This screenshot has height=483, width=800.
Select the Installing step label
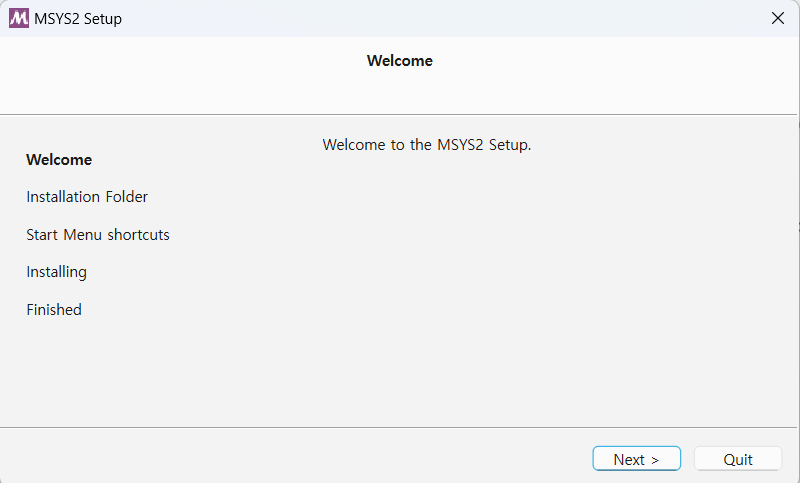(56, 272)
